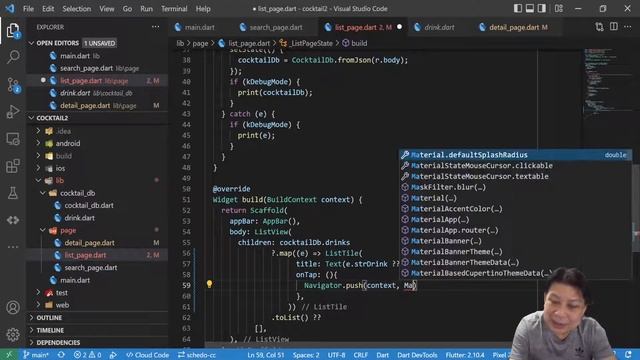Open Explorer views and more actions ellipsis

point(156,27)
